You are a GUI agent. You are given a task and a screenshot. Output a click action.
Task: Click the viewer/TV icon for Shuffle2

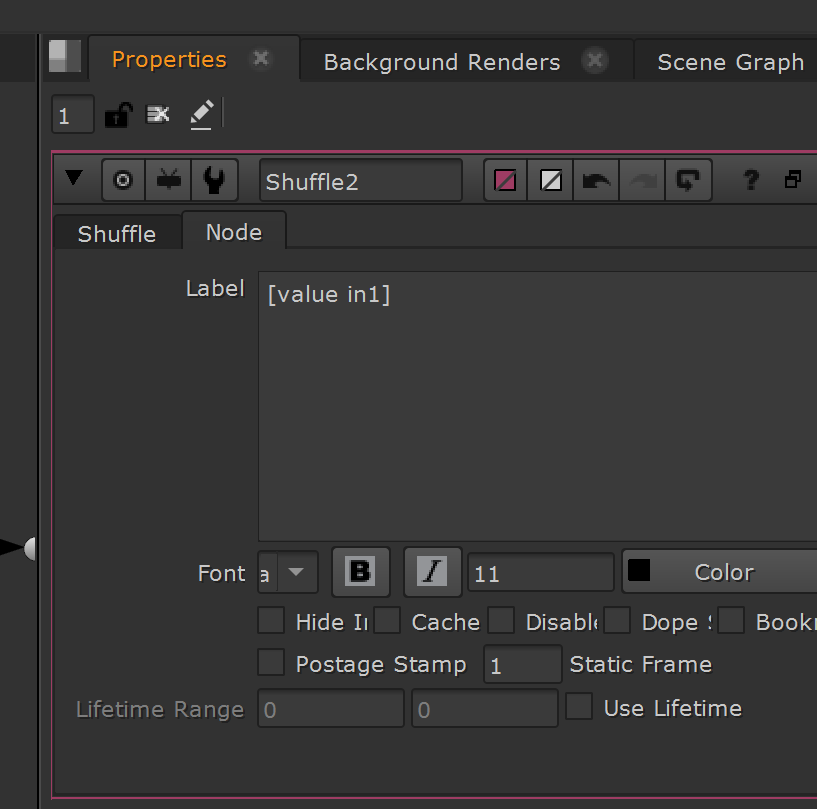point(168,180)
